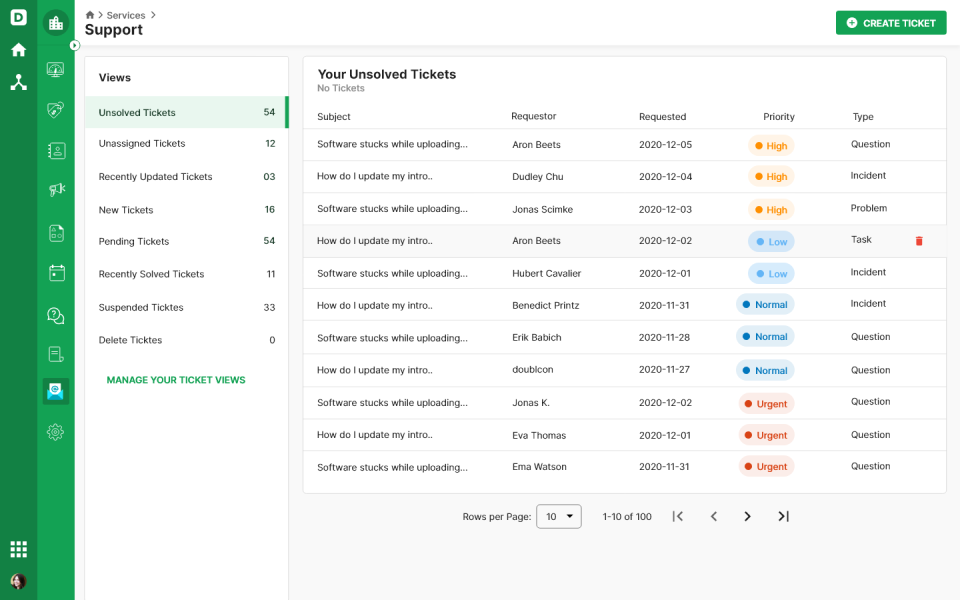Select the Recently Updated Tickets view
The height and width of the screenshot is (600, 960).
pyautogui.click(x=186, y=176)
